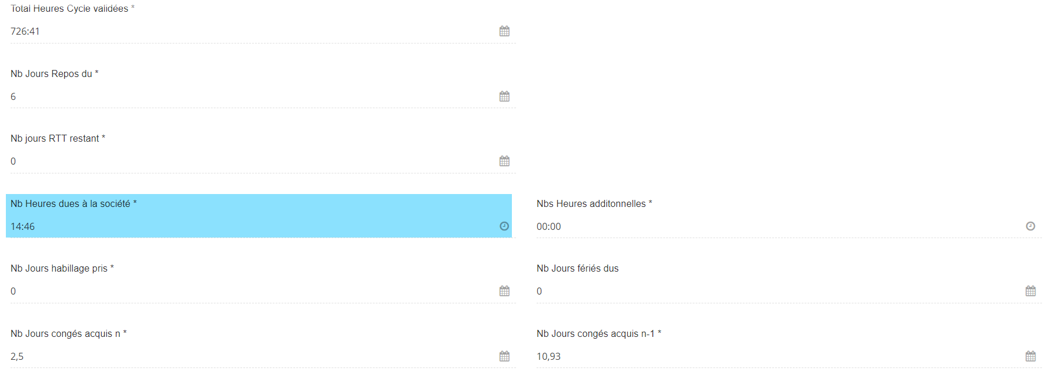The width and height of the screenshot is (1053, 381).
Task: Click calendar icon in Nb Jours congés acquis n field
Action: tap(504, 356)
